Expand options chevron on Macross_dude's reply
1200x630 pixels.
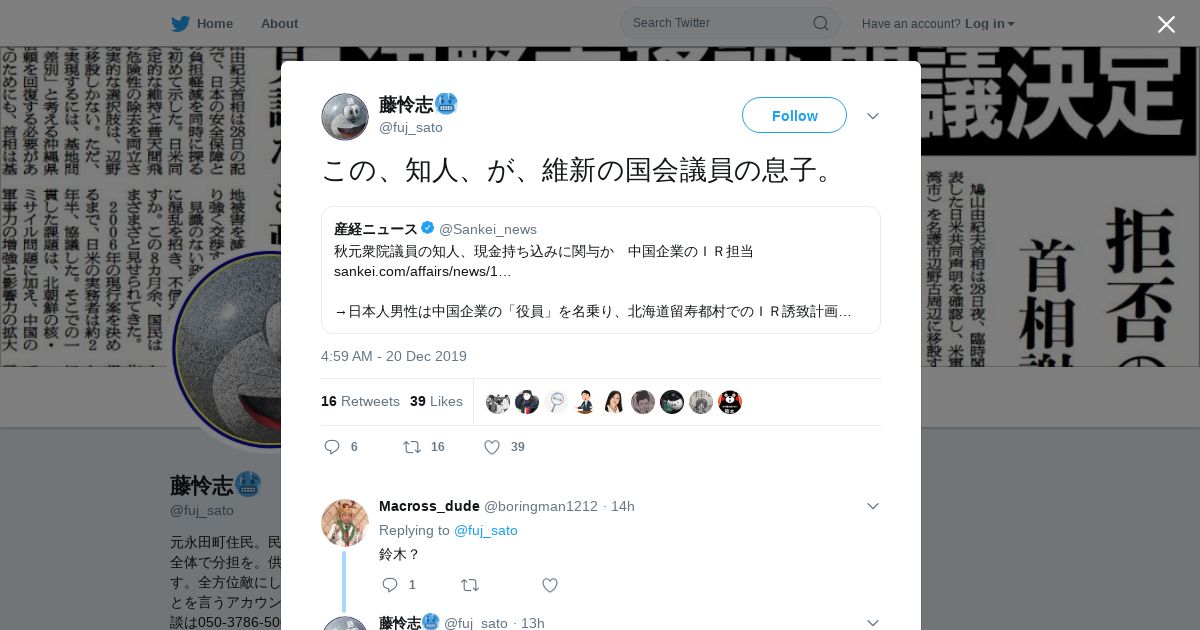tap(873, 506)
